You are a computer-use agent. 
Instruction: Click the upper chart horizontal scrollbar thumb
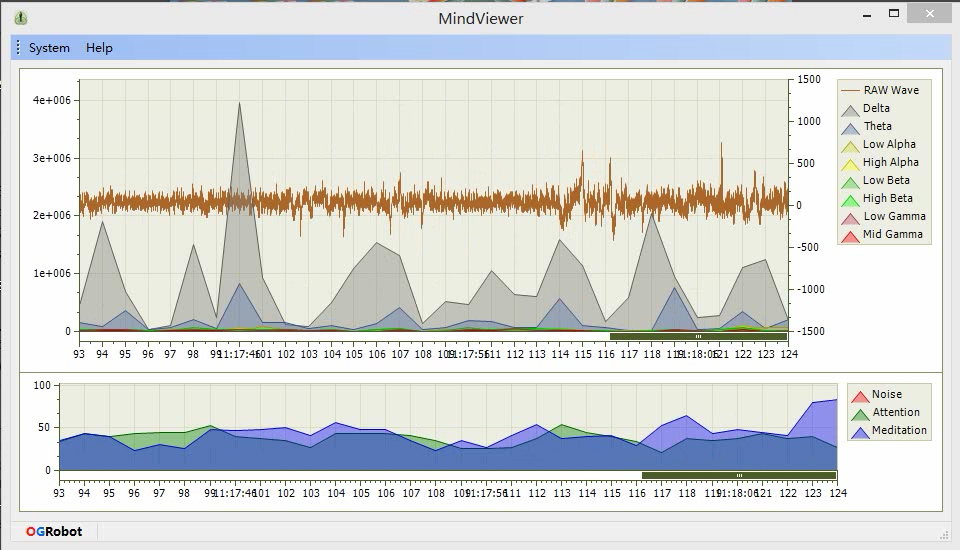(699, 336)
